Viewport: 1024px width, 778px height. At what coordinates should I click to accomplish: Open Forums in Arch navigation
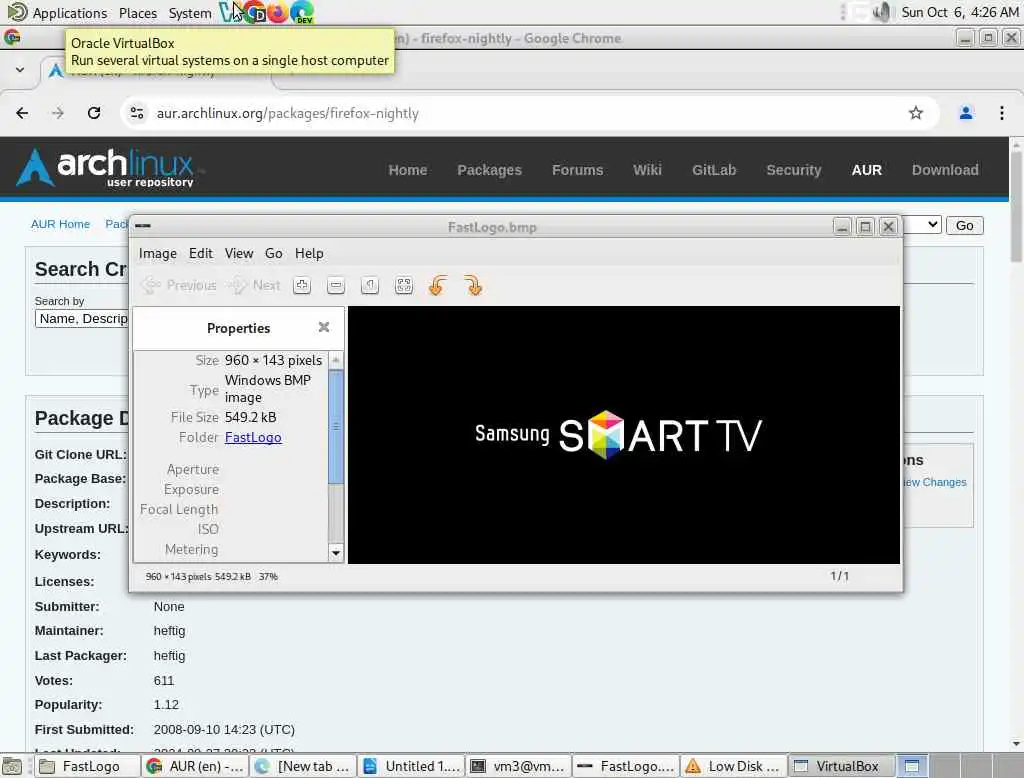[x=577, y=170]
